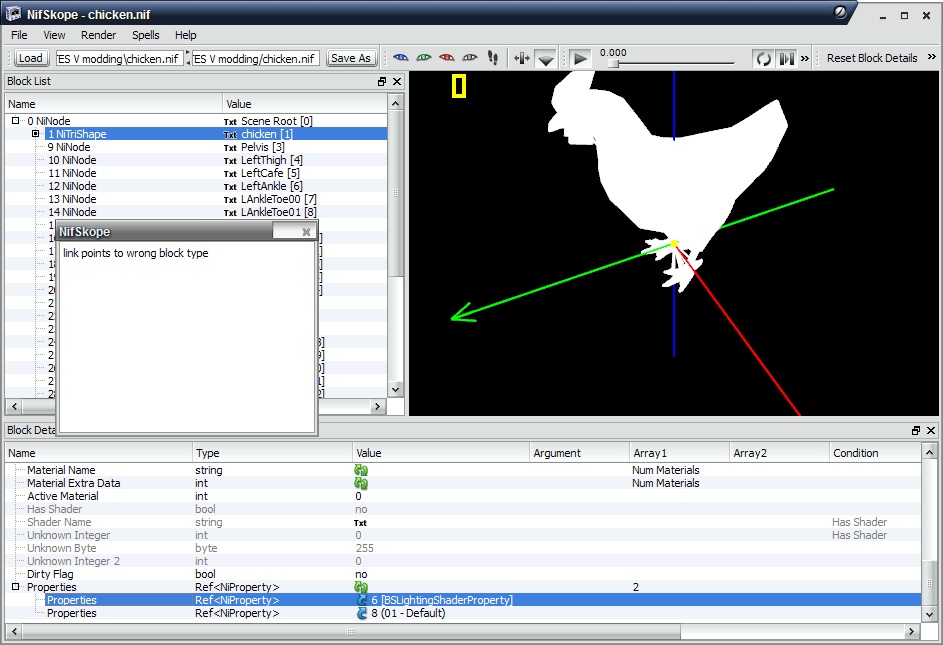This screenshot has width=943, height=645.
Task: Click the refresh icon in Material Name row
Action: [x=361, y=470]
